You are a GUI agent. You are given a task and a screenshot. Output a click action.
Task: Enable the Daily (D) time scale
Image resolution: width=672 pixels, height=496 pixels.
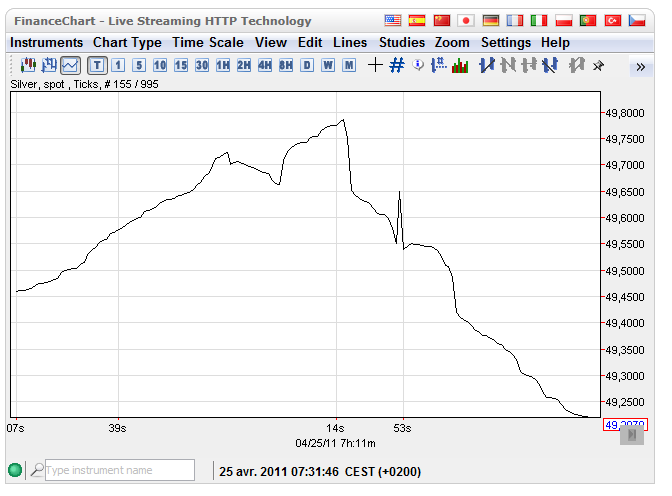pyautogui.click(x=307, y=66)
